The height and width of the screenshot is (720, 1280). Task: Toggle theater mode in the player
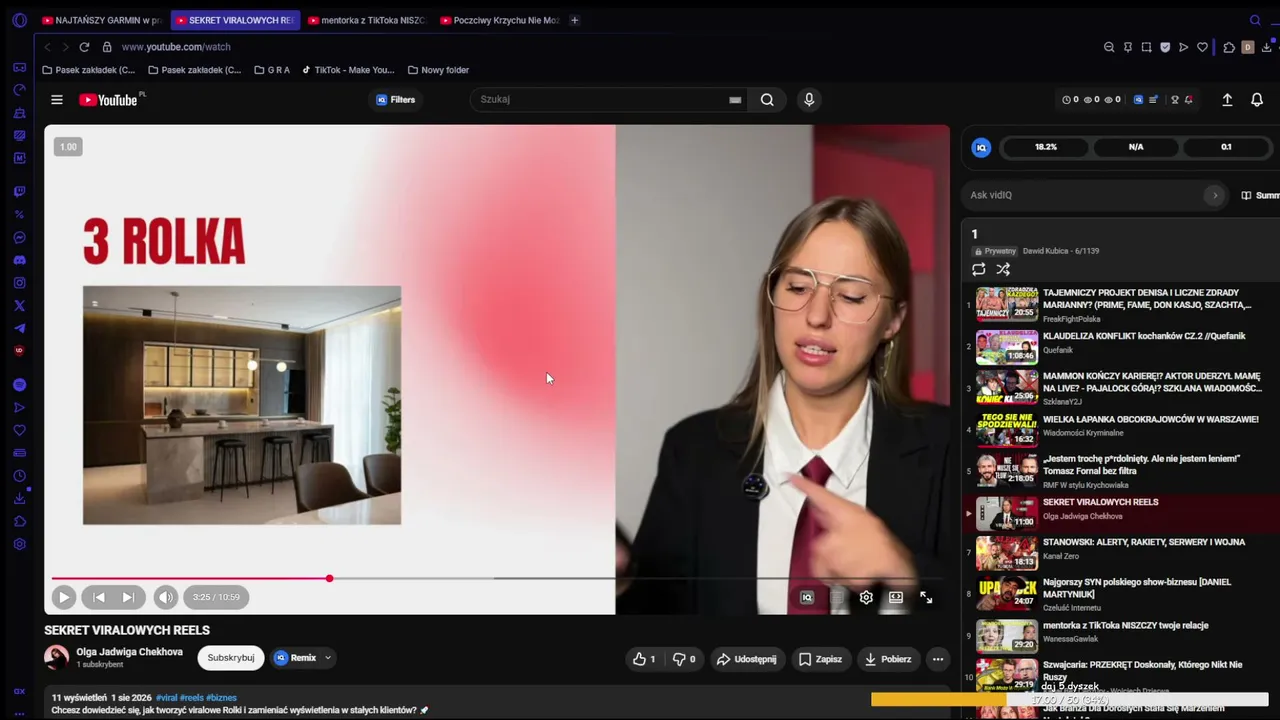[x=896, y=597]
